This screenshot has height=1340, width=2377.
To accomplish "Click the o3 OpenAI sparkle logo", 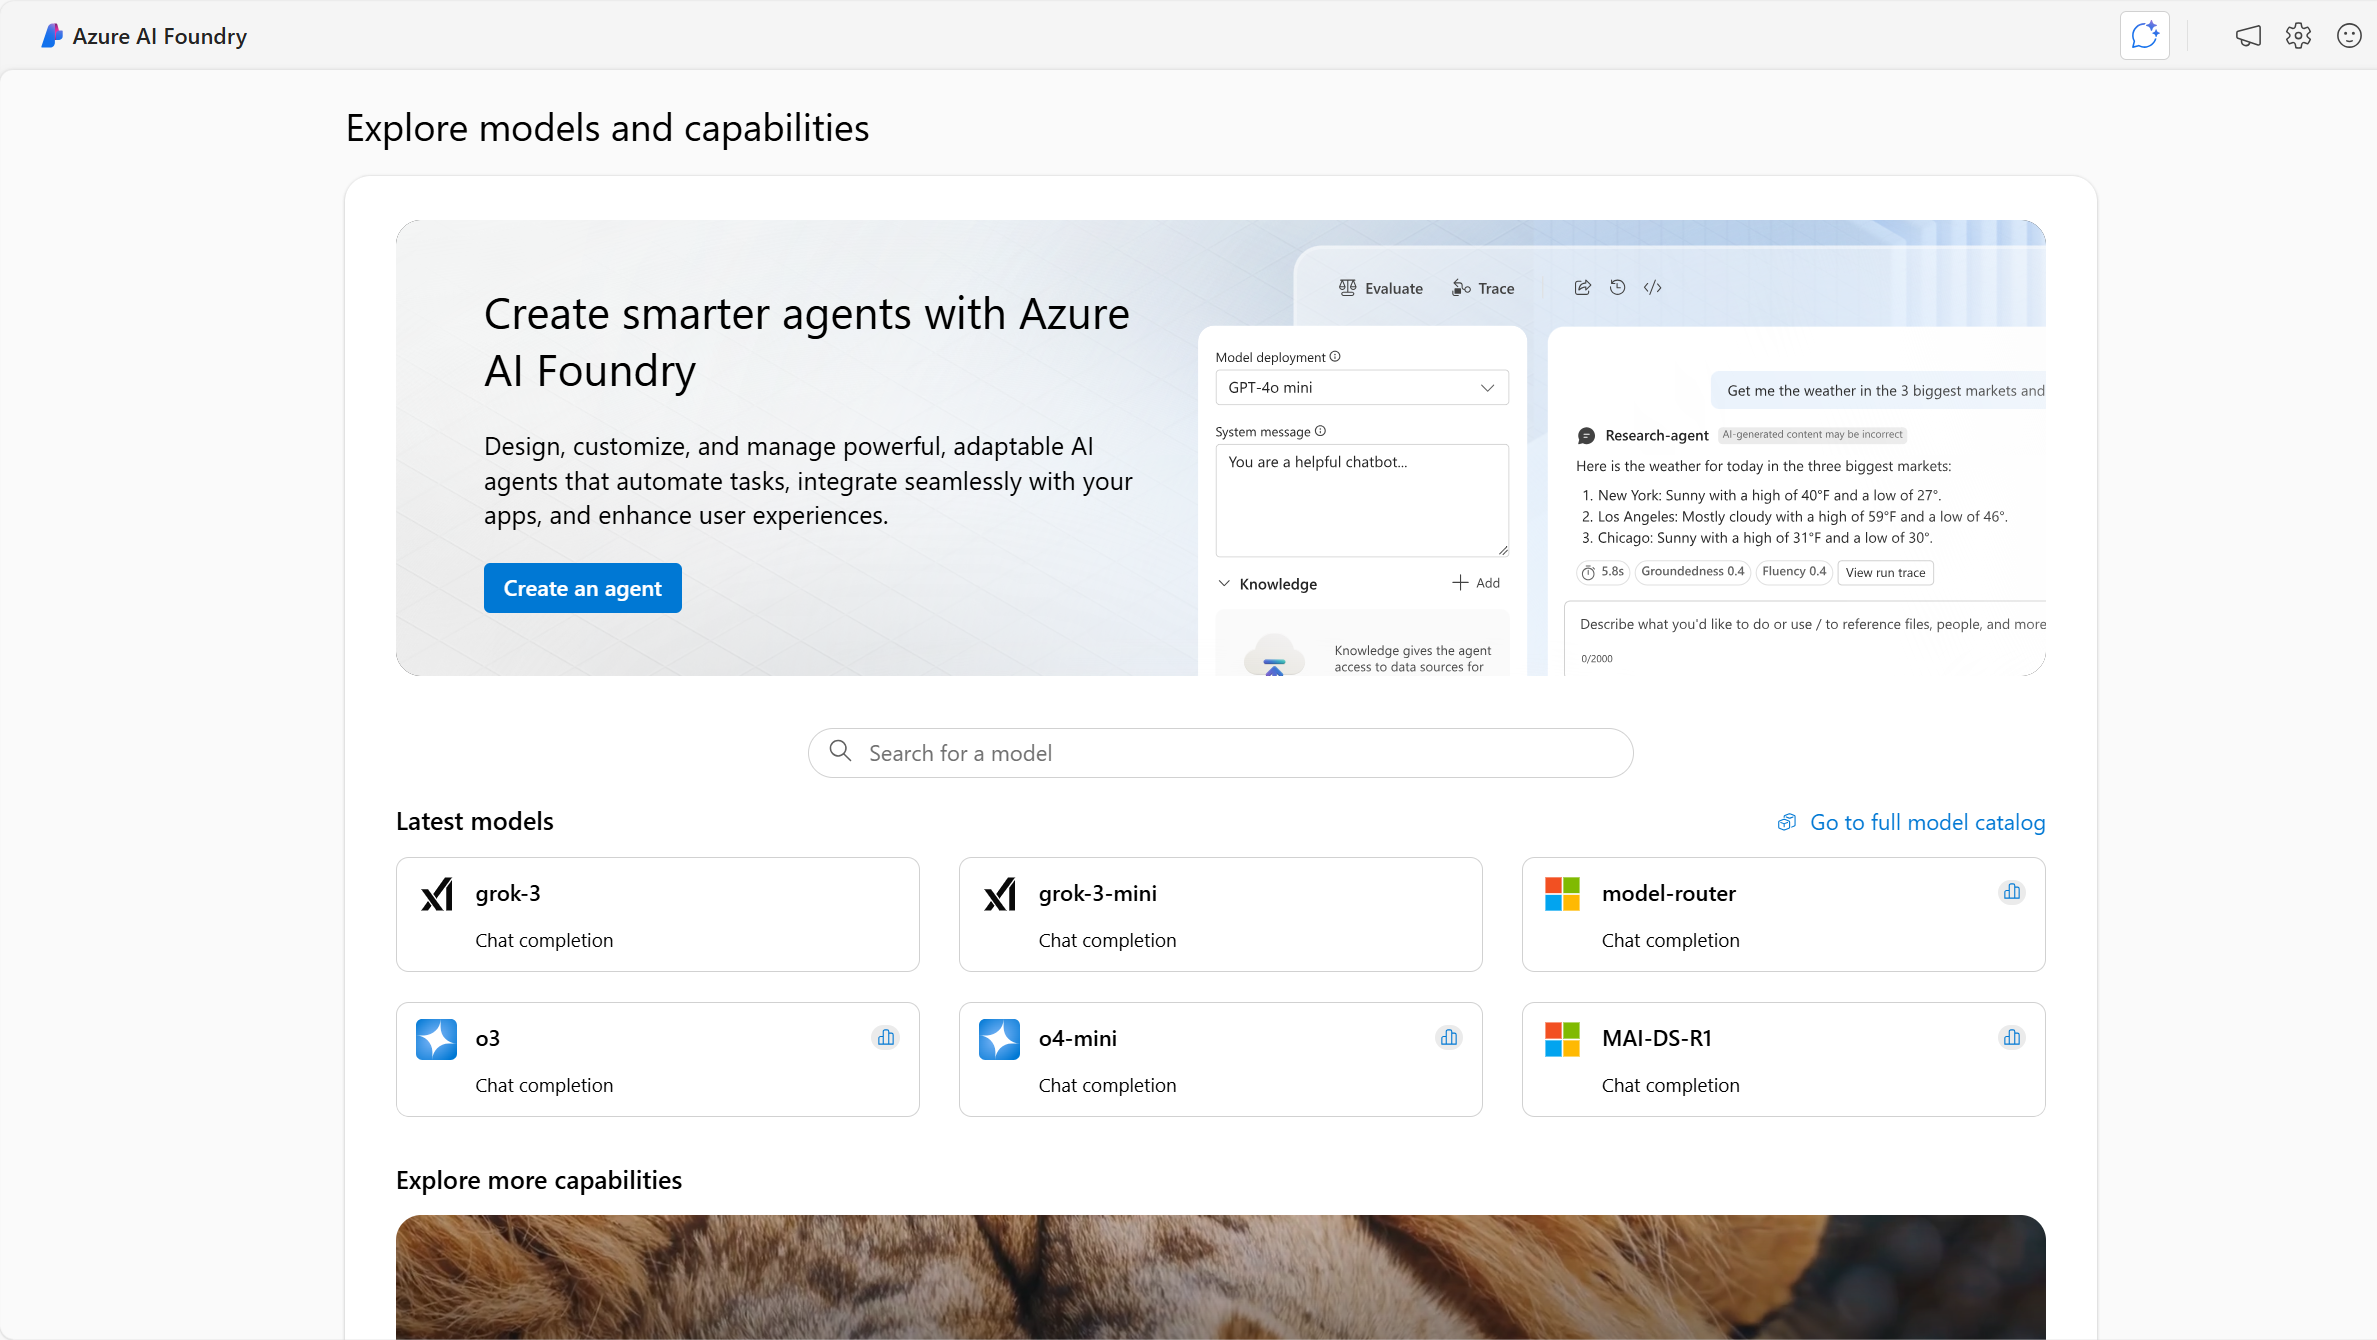I will click(x=436, y=1039).
